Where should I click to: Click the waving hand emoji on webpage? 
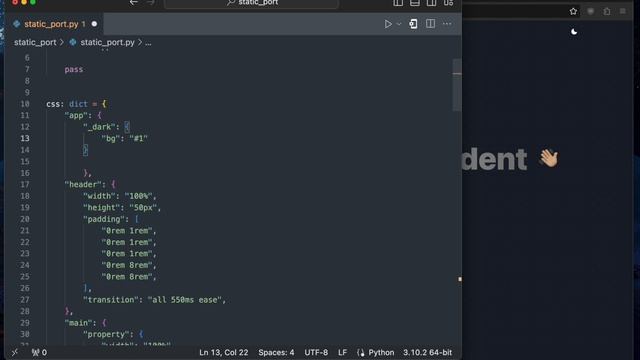549,158
